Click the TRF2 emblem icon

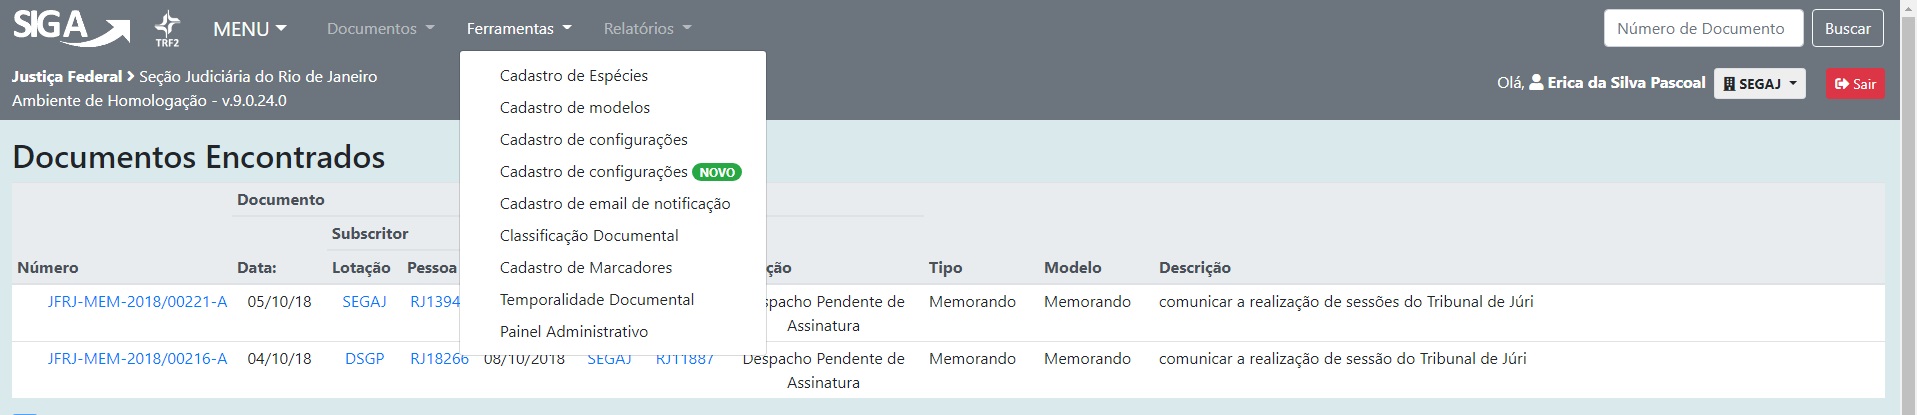[x=167, y=28]
